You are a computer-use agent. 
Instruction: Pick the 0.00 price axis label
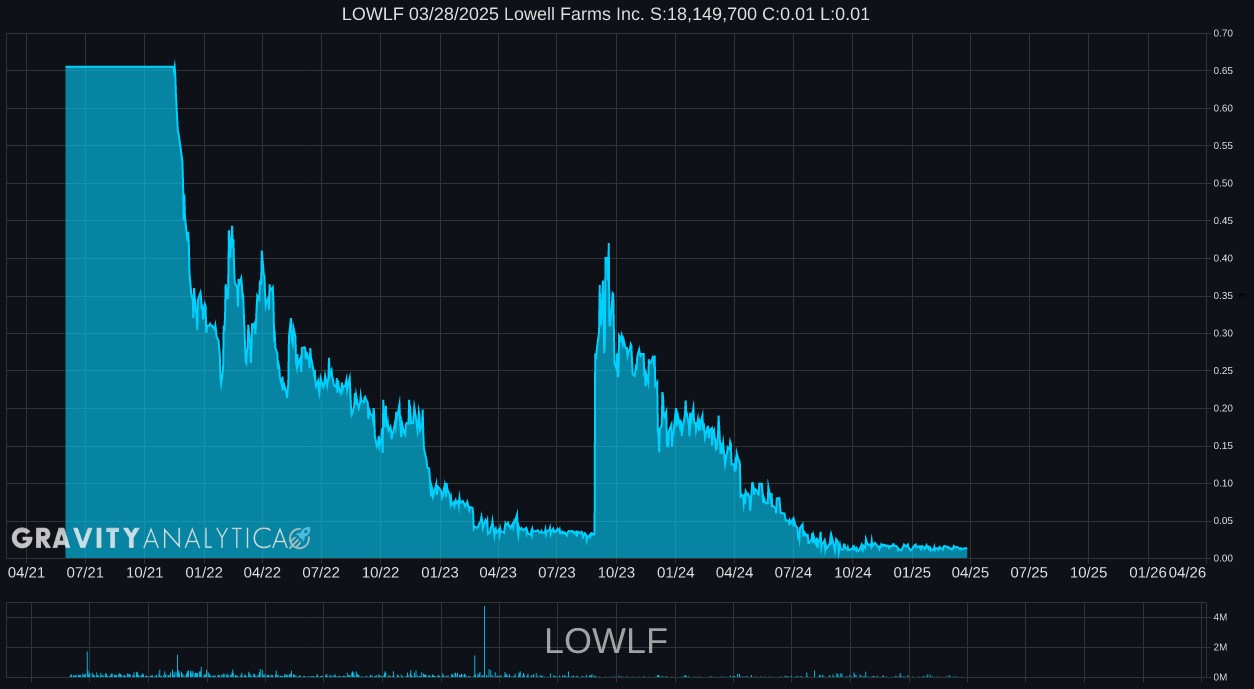(1223, 558)
